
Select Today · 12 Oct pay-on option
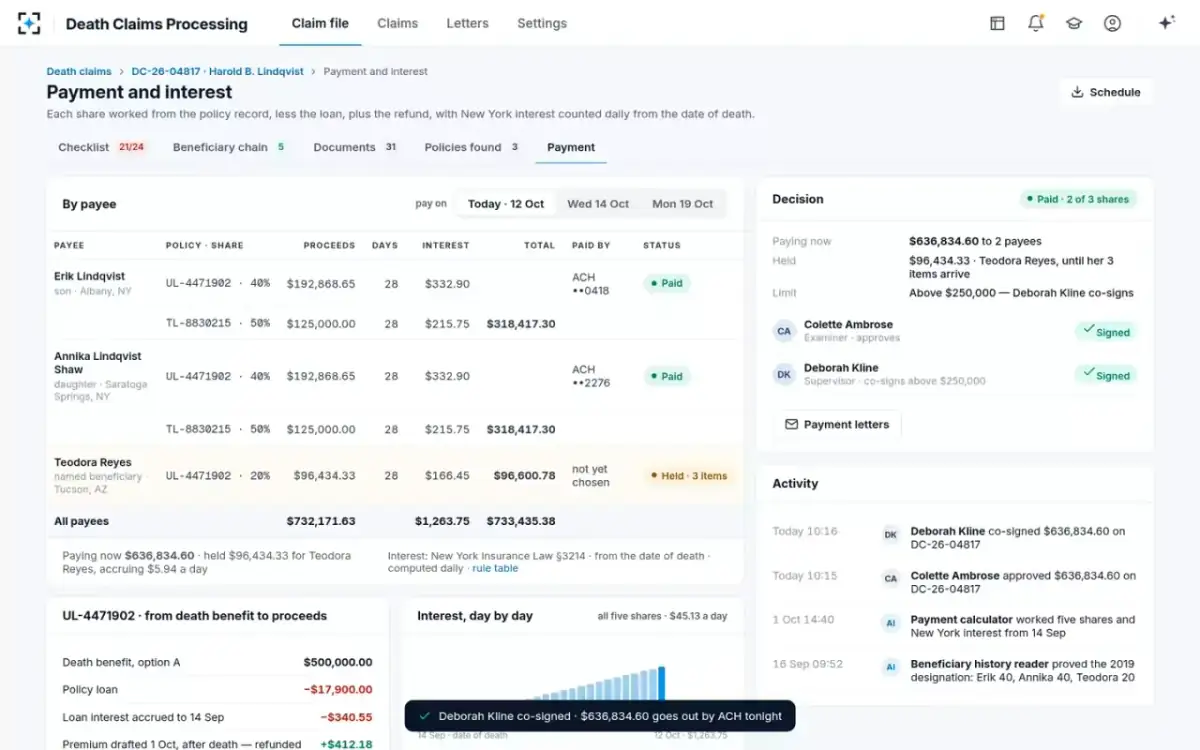[x=506, y=204]
